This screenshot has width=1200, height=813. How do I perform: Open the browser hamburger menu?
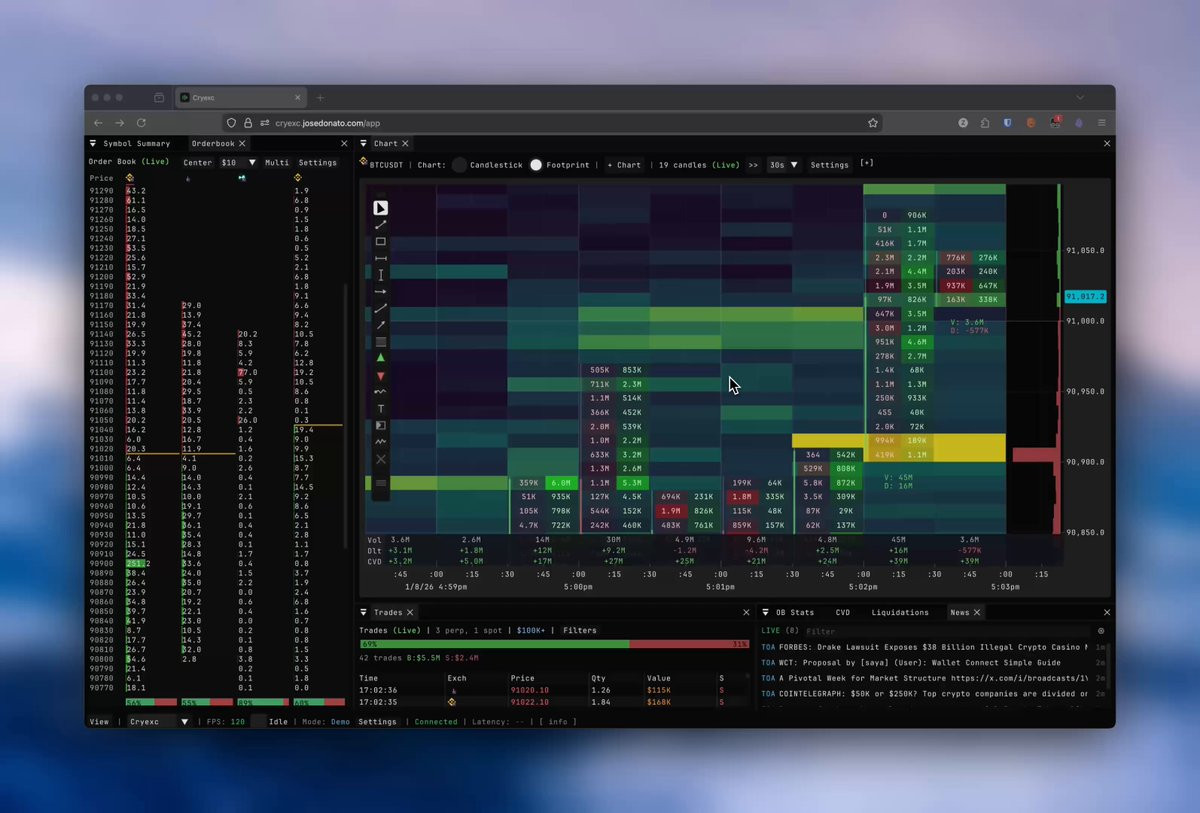click(x=1101, y=123)
